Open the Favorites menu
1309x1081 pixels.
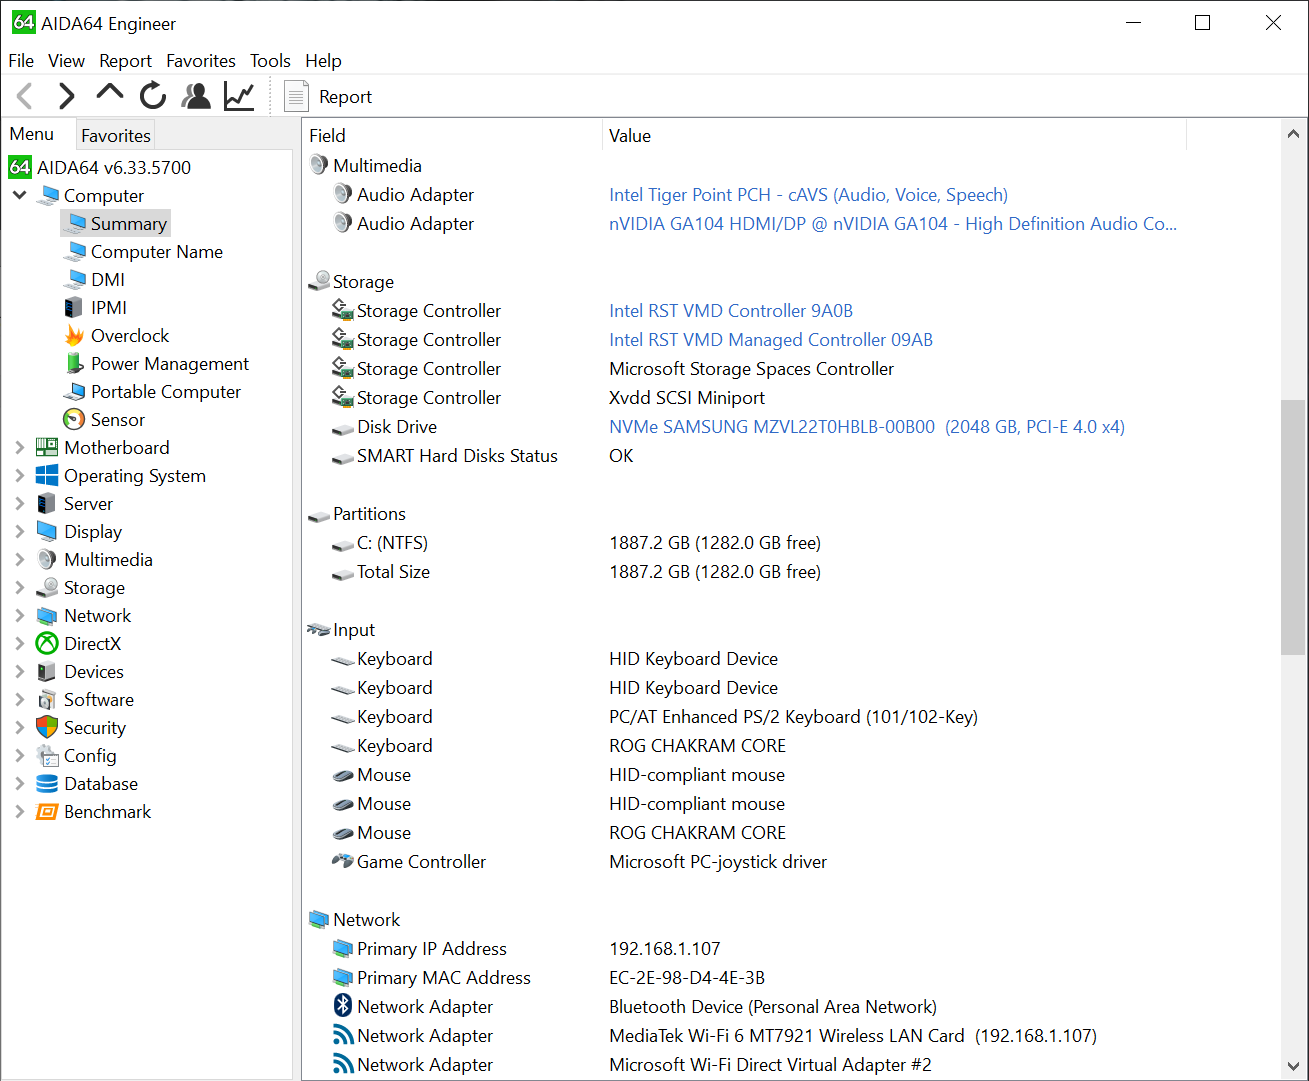pos(201,61)
